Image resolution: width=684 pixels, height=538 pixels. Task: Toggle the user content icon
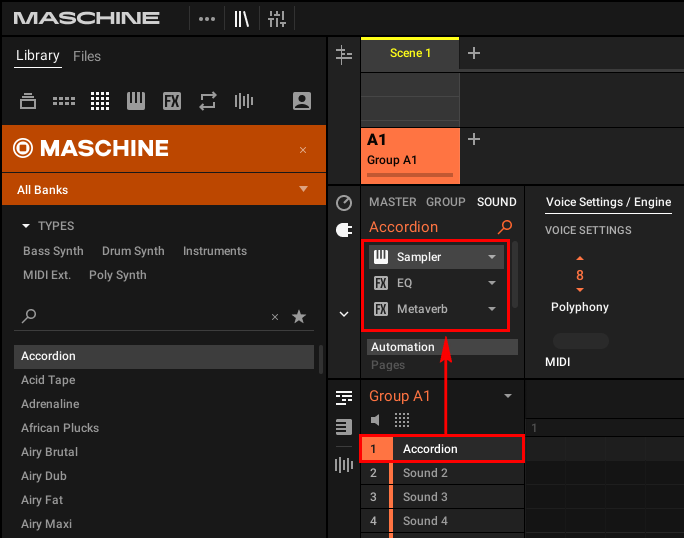pyautogui.click(x=302, y=101)
